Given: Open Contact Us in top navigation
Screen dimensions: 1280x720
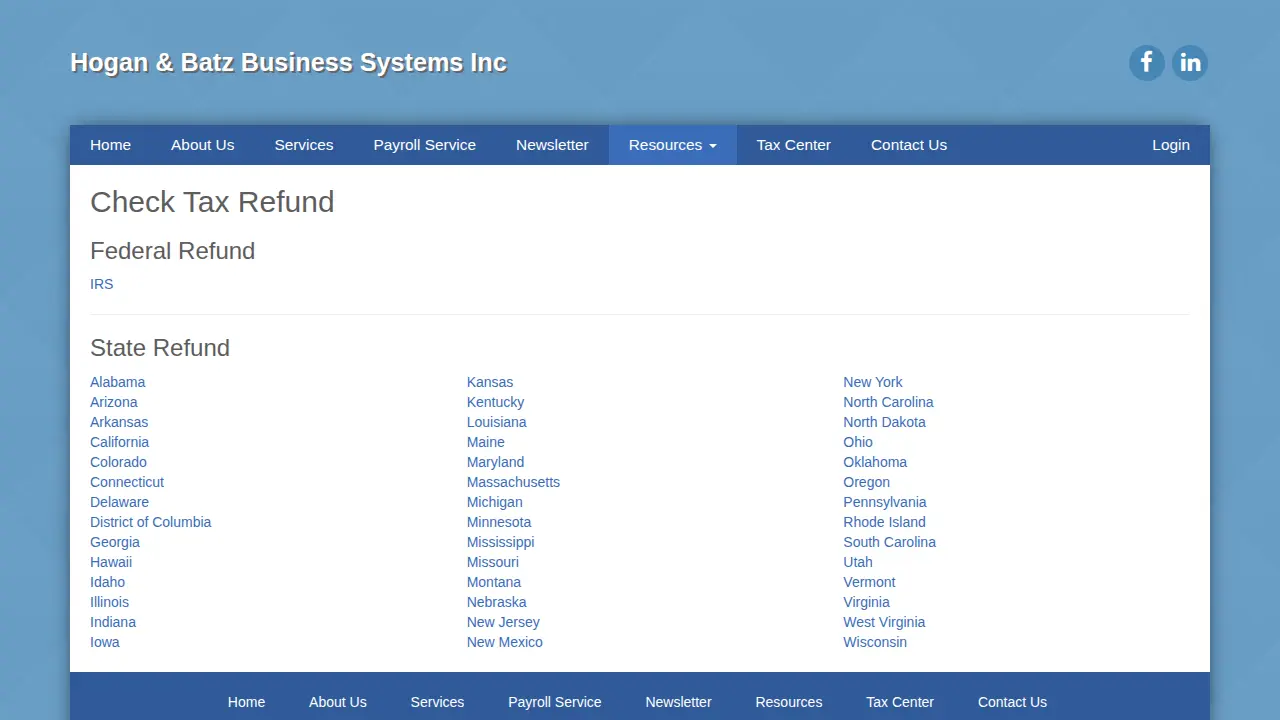Looking at the screenshot, I should point(909,145).
